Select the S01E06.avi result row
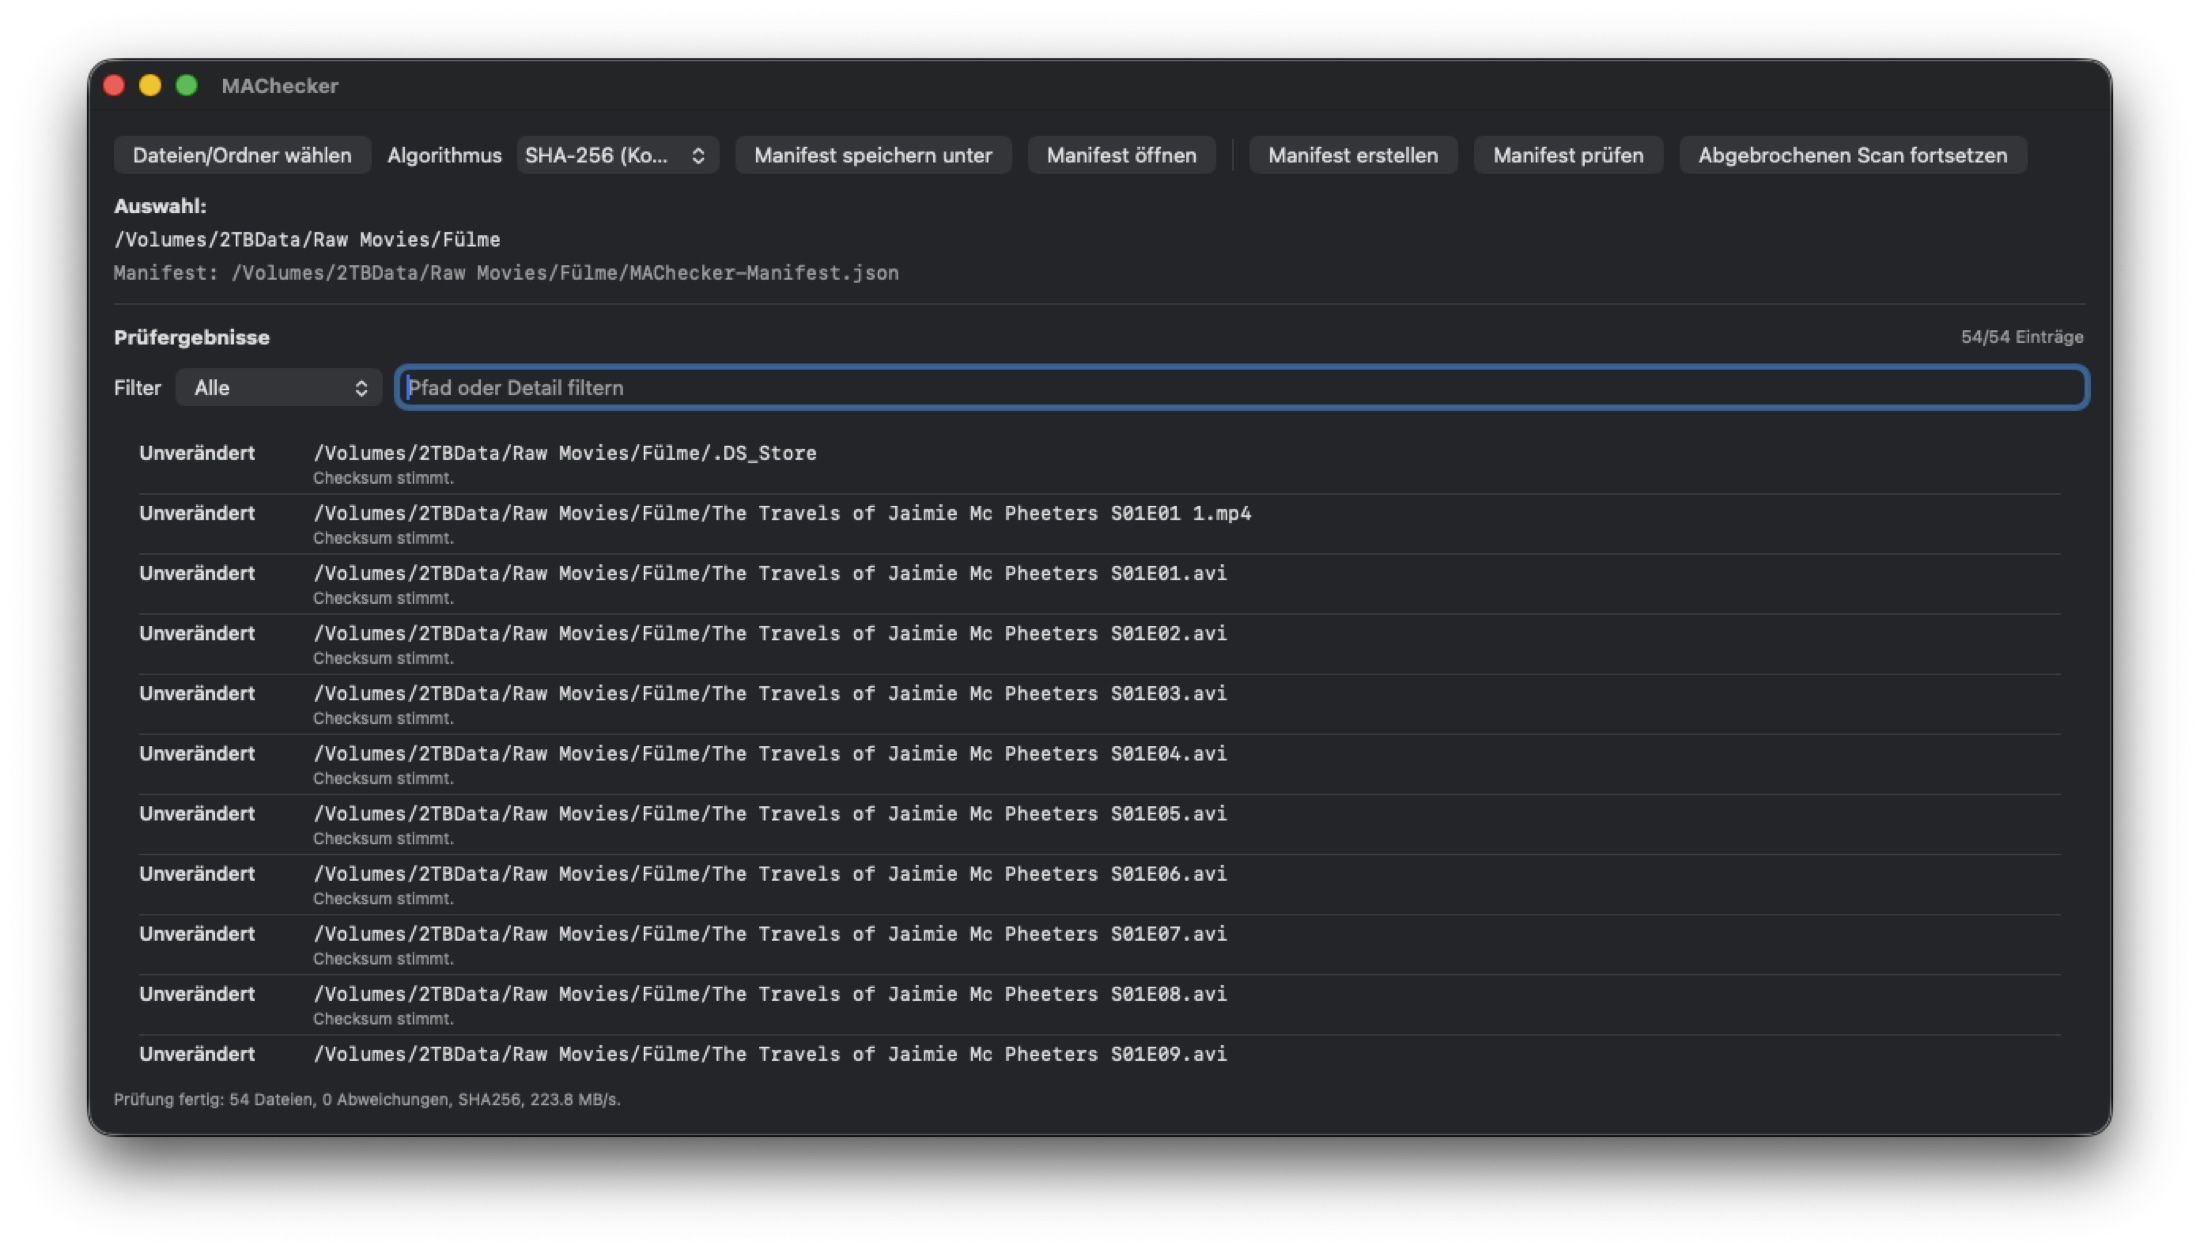This screenshot has width=2200, height=1252. click(1099, 884)
